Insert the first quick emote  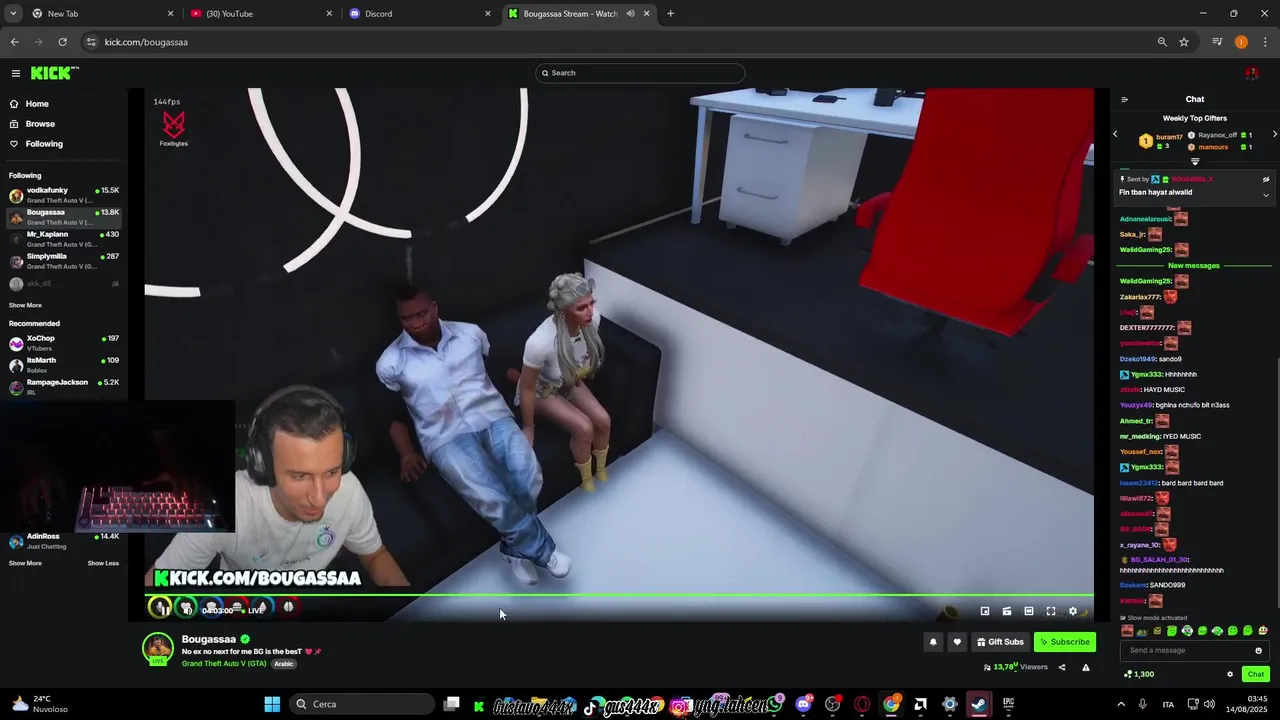1128,631
